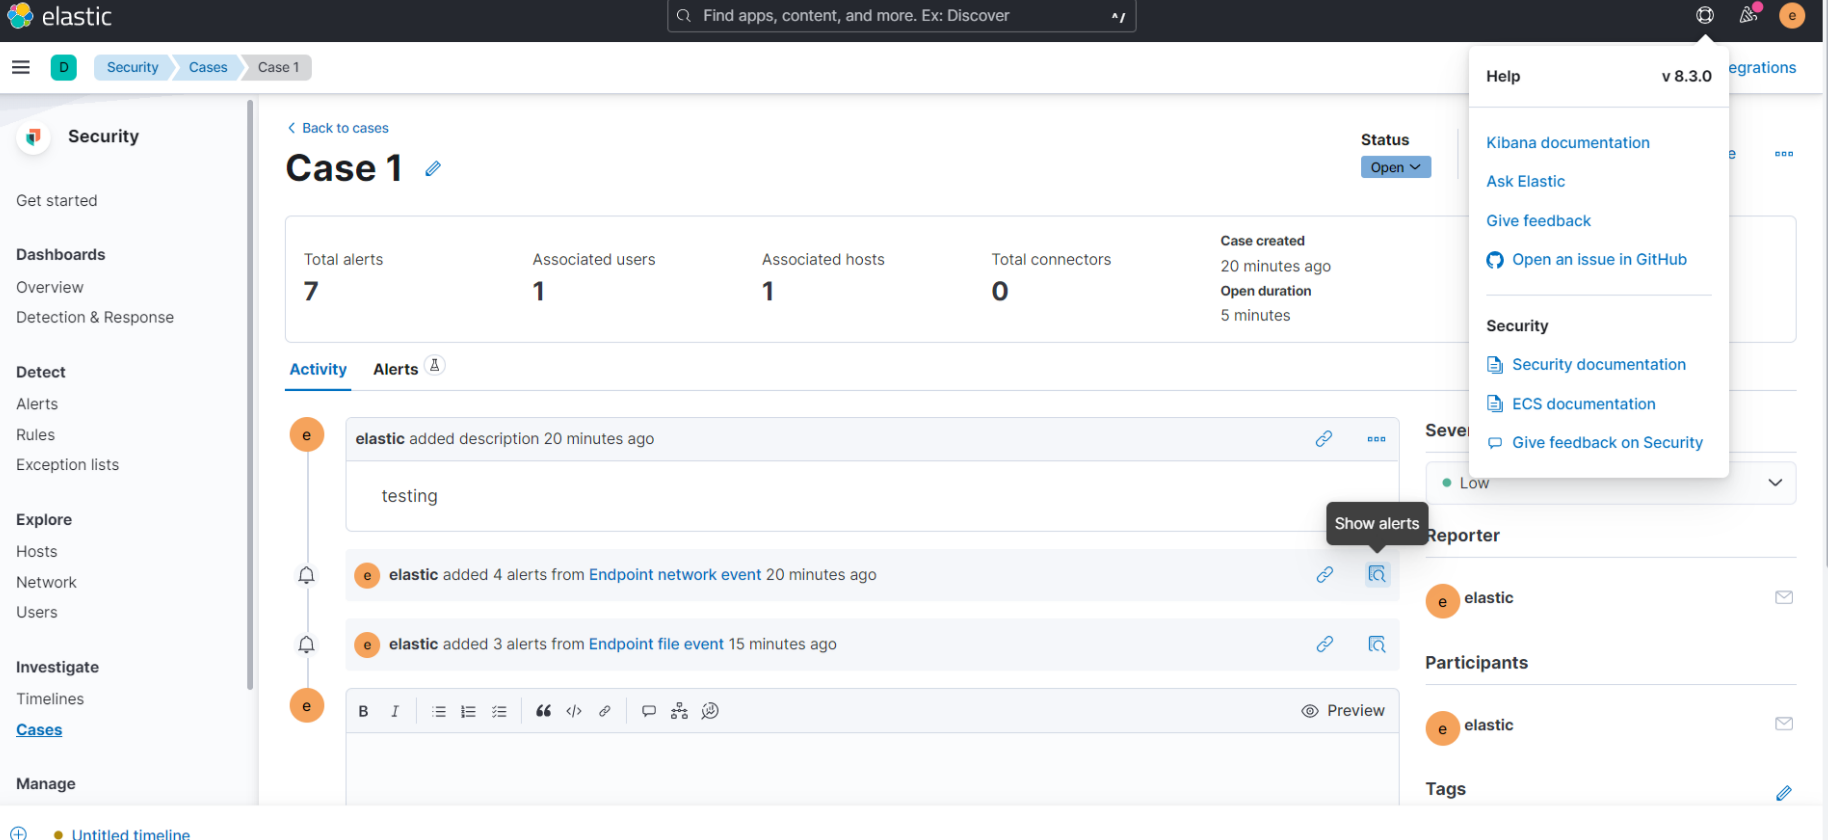The image size is (1828, 840).
Task: Open Alerts under Detect in sidebar
Action: (x=37, y=404)
